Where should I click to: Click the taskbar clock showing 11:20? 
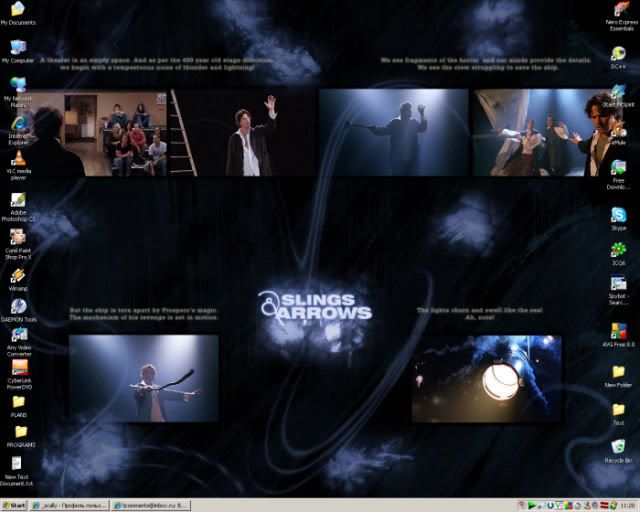pyautogui.click(x=627, y=506)
